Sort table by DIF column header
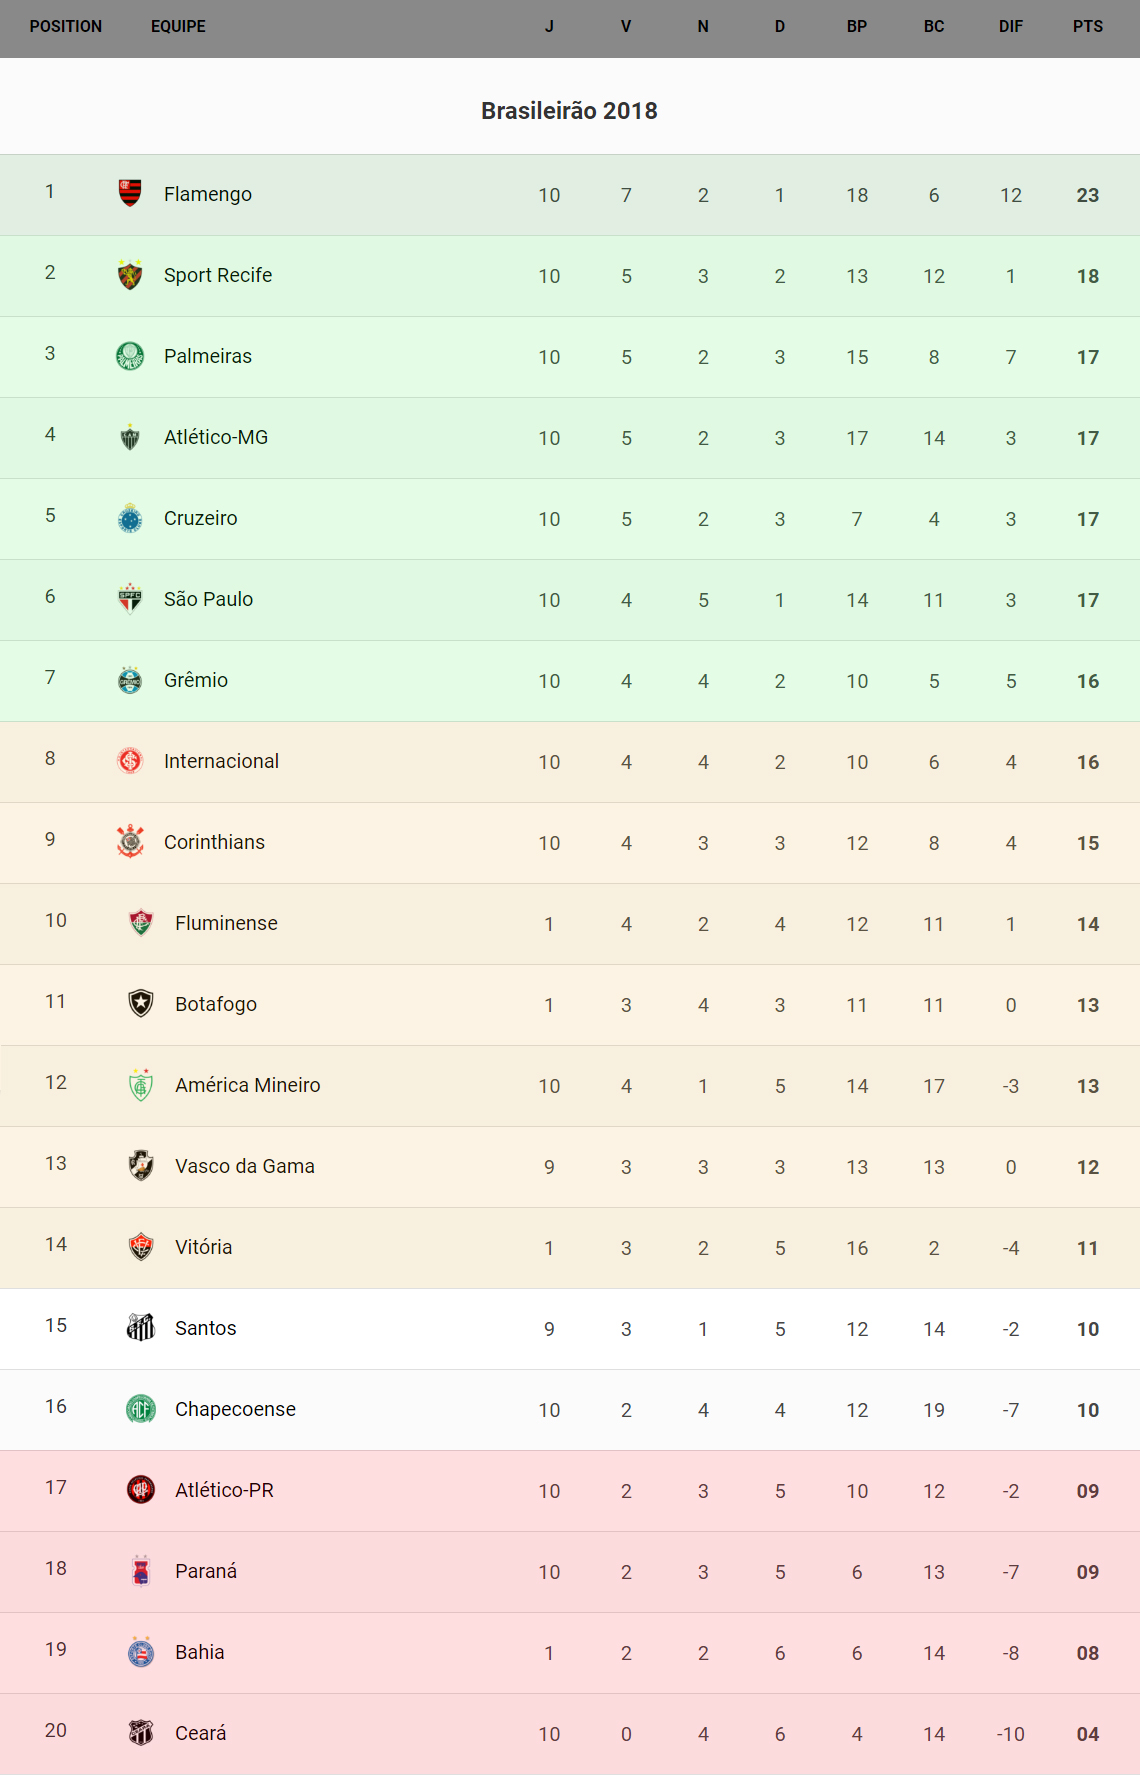The height and width of the screenshot is (1776, 1140). tap(1010, 26)
